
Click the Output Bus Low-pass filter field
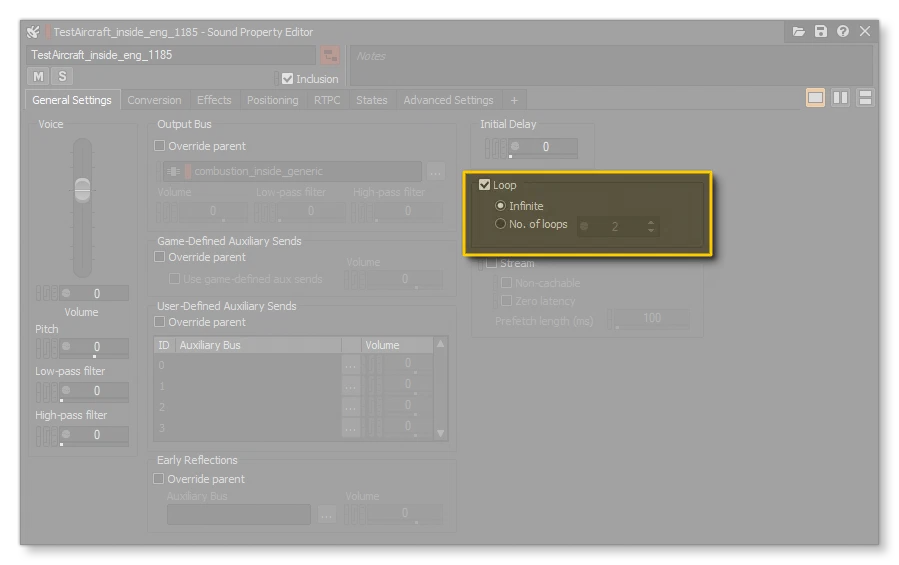(311, 212)
